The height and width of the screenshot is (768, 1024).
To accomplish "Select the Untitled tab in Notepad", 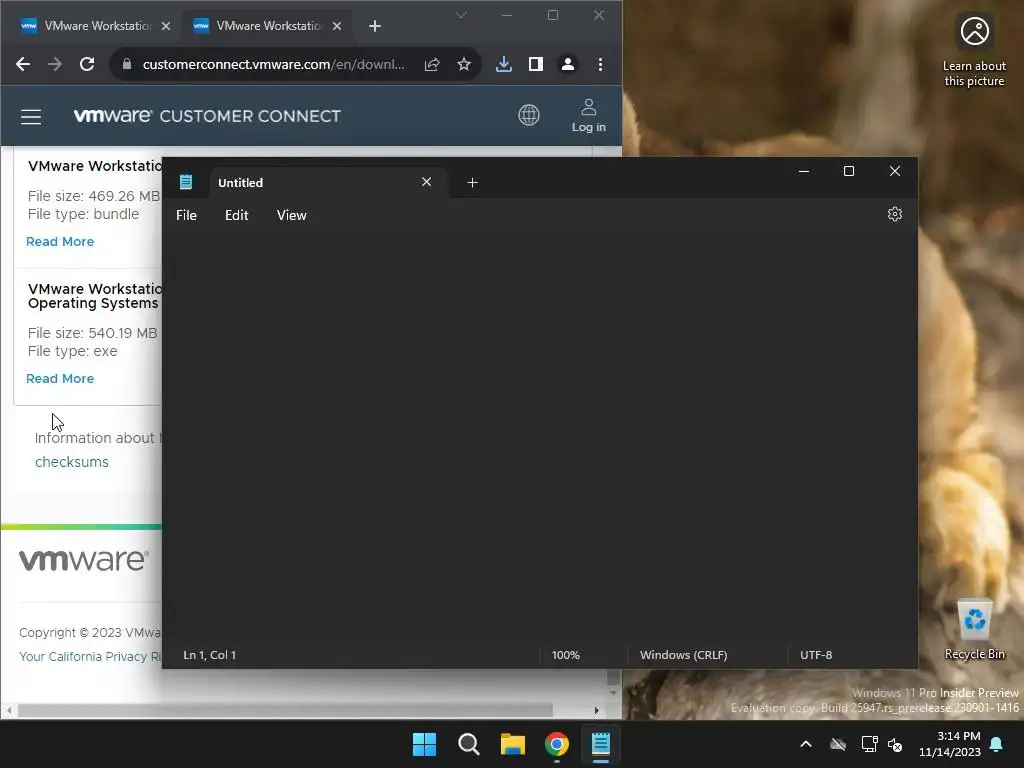I will (x=327, y=183).
